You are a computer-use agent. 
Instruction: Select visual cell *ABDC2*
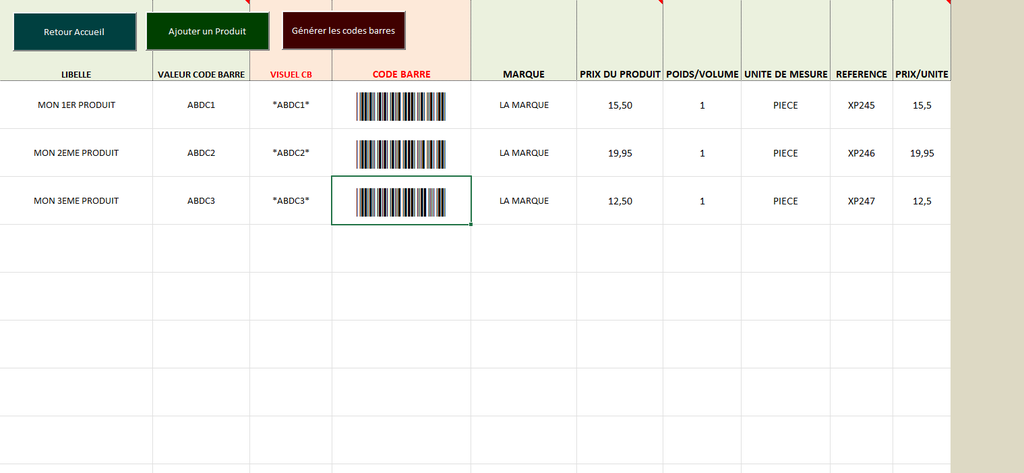point(291,153)
